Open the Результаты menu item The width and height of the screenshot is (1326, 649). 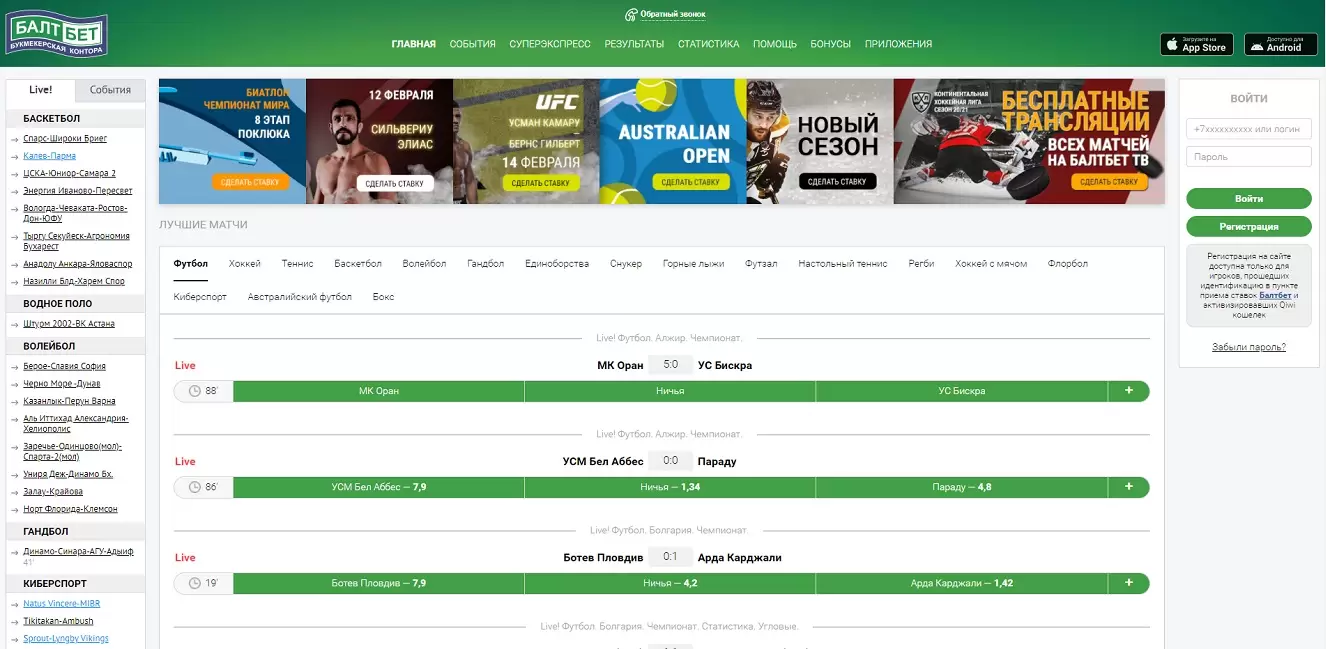point(634,44)
